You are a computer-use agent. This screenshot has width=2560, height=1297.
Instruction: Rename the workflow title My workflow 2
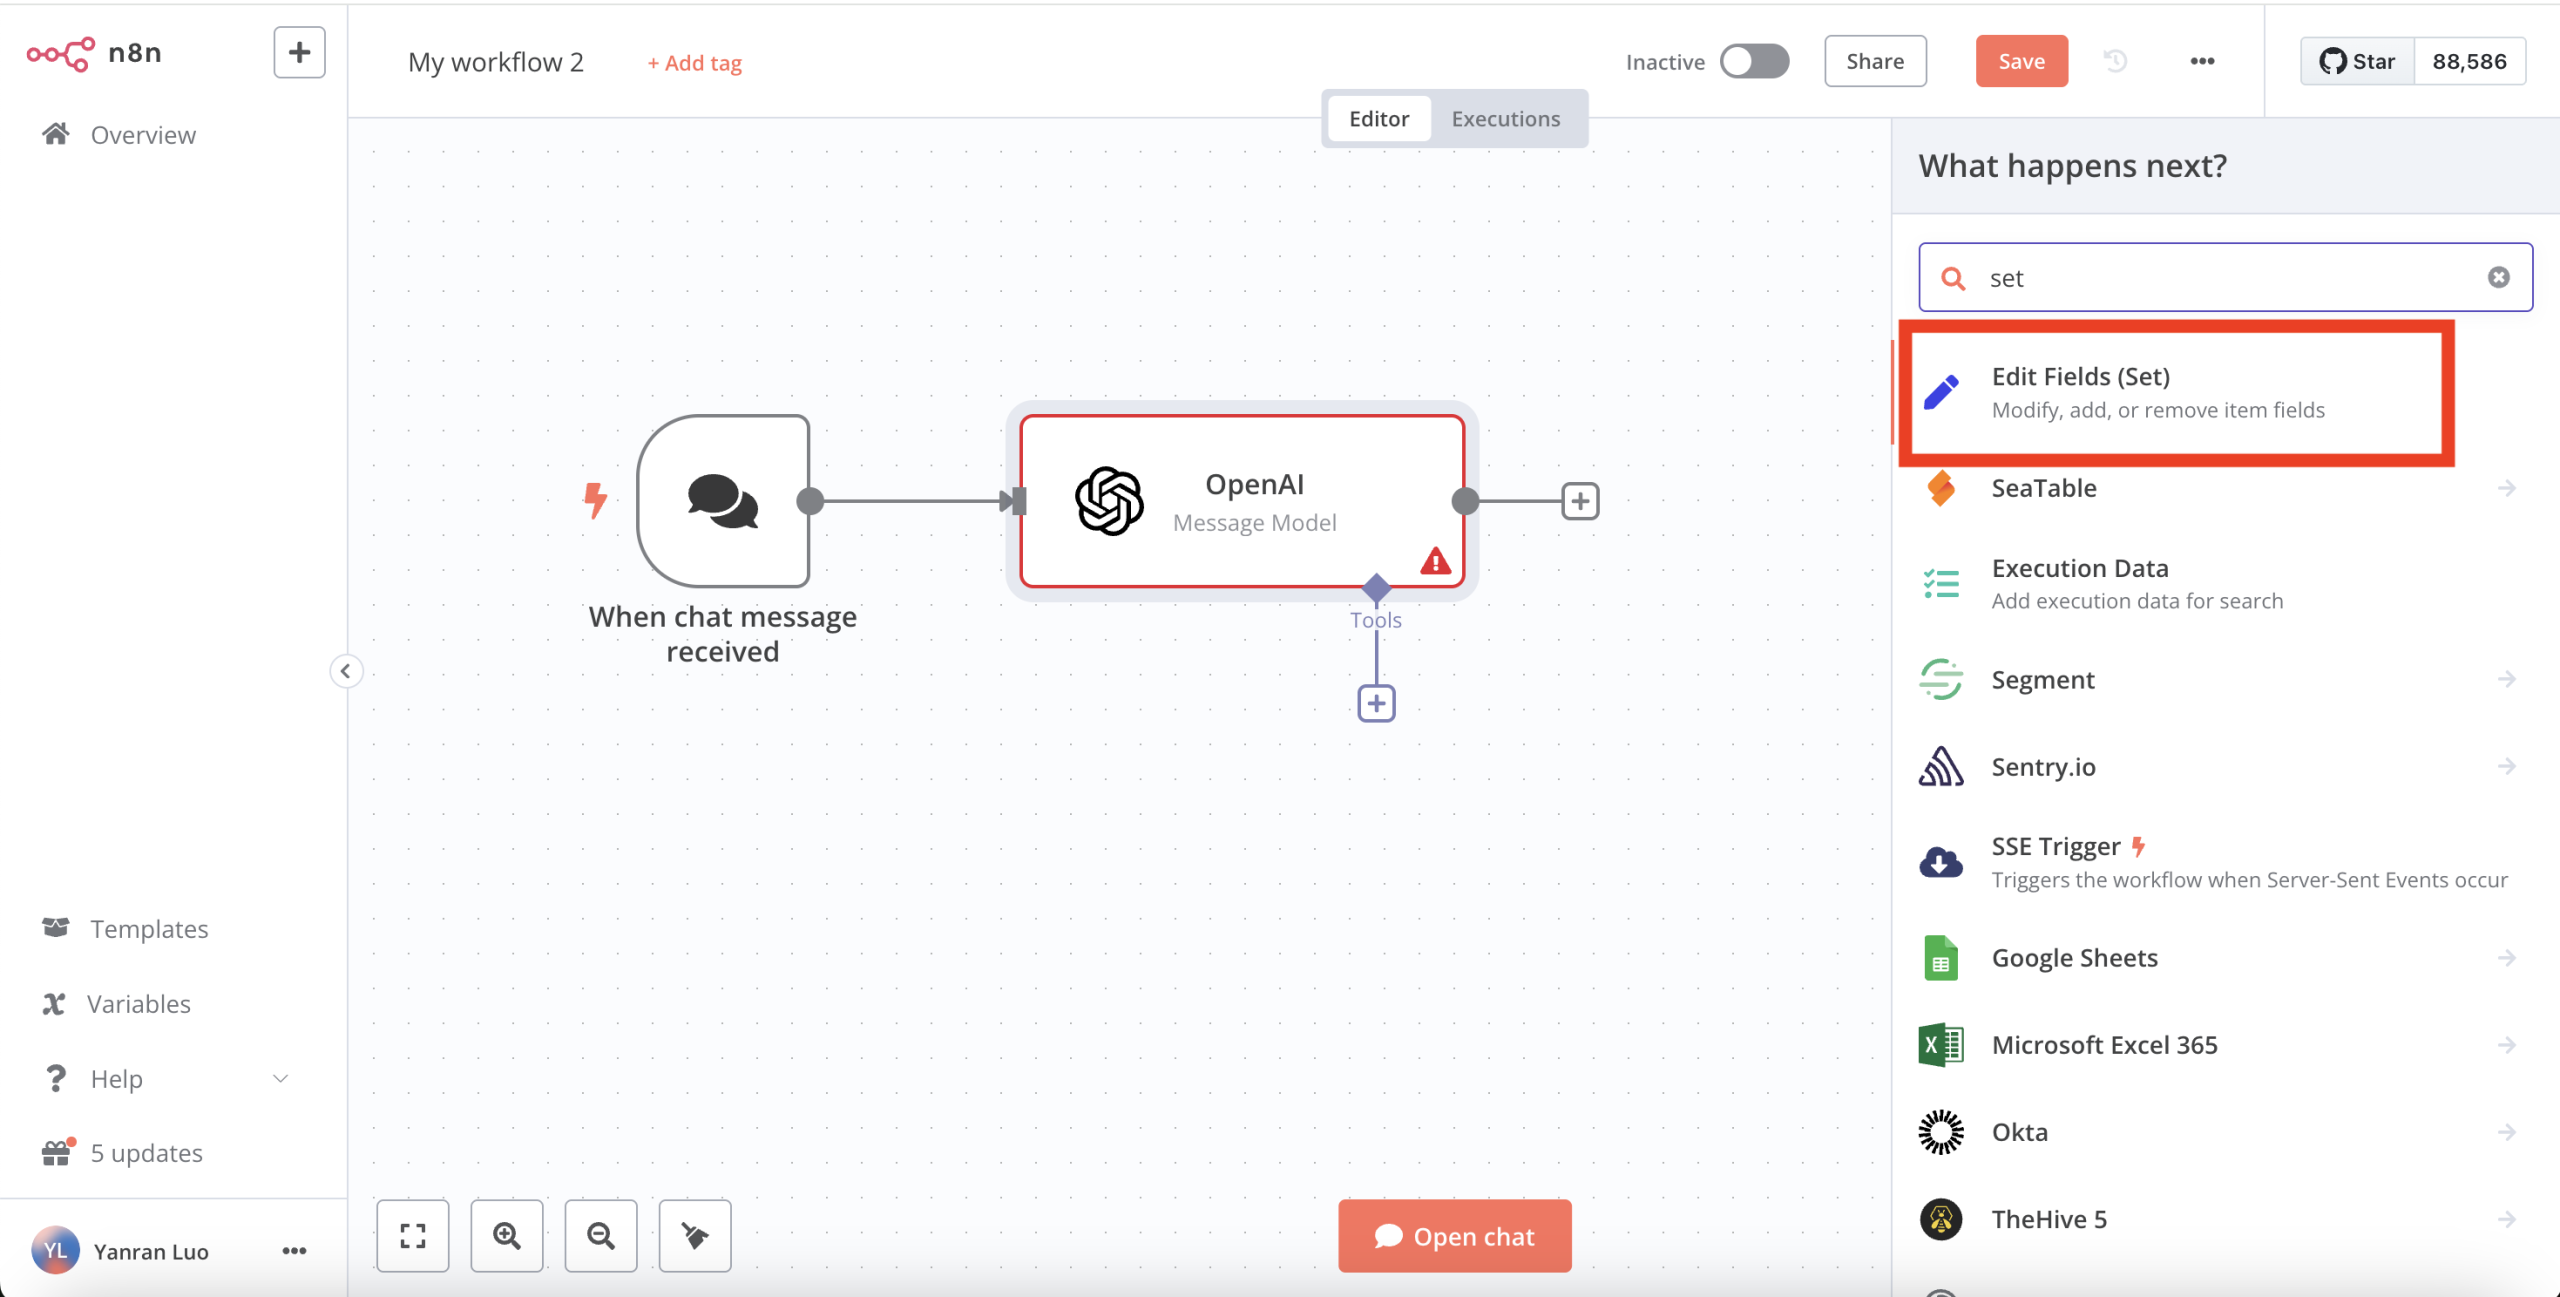click(496, 62)
